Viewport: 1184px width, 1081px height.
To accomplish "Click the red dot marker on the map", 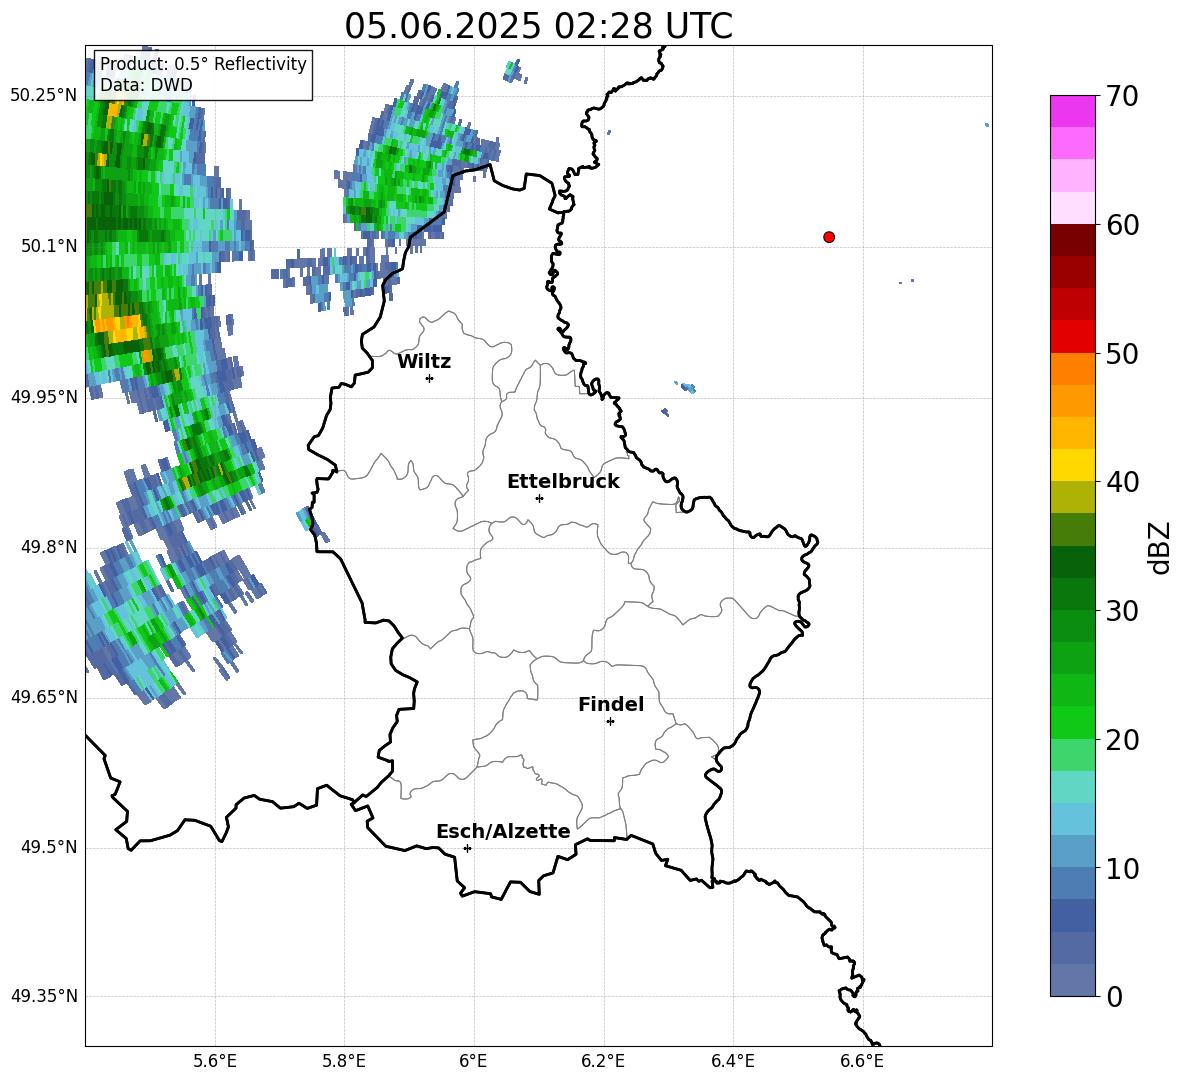I will click(x=828, y=237).
